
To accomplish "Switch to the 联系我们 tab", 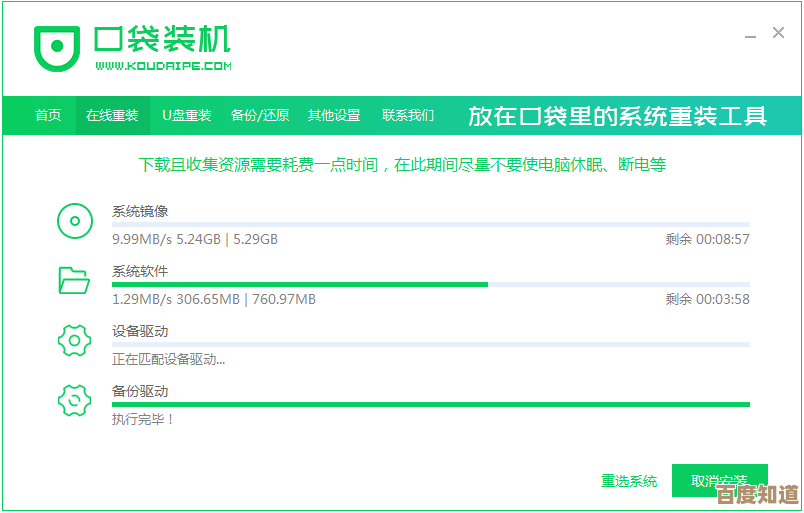I will (x=408, y=116).
